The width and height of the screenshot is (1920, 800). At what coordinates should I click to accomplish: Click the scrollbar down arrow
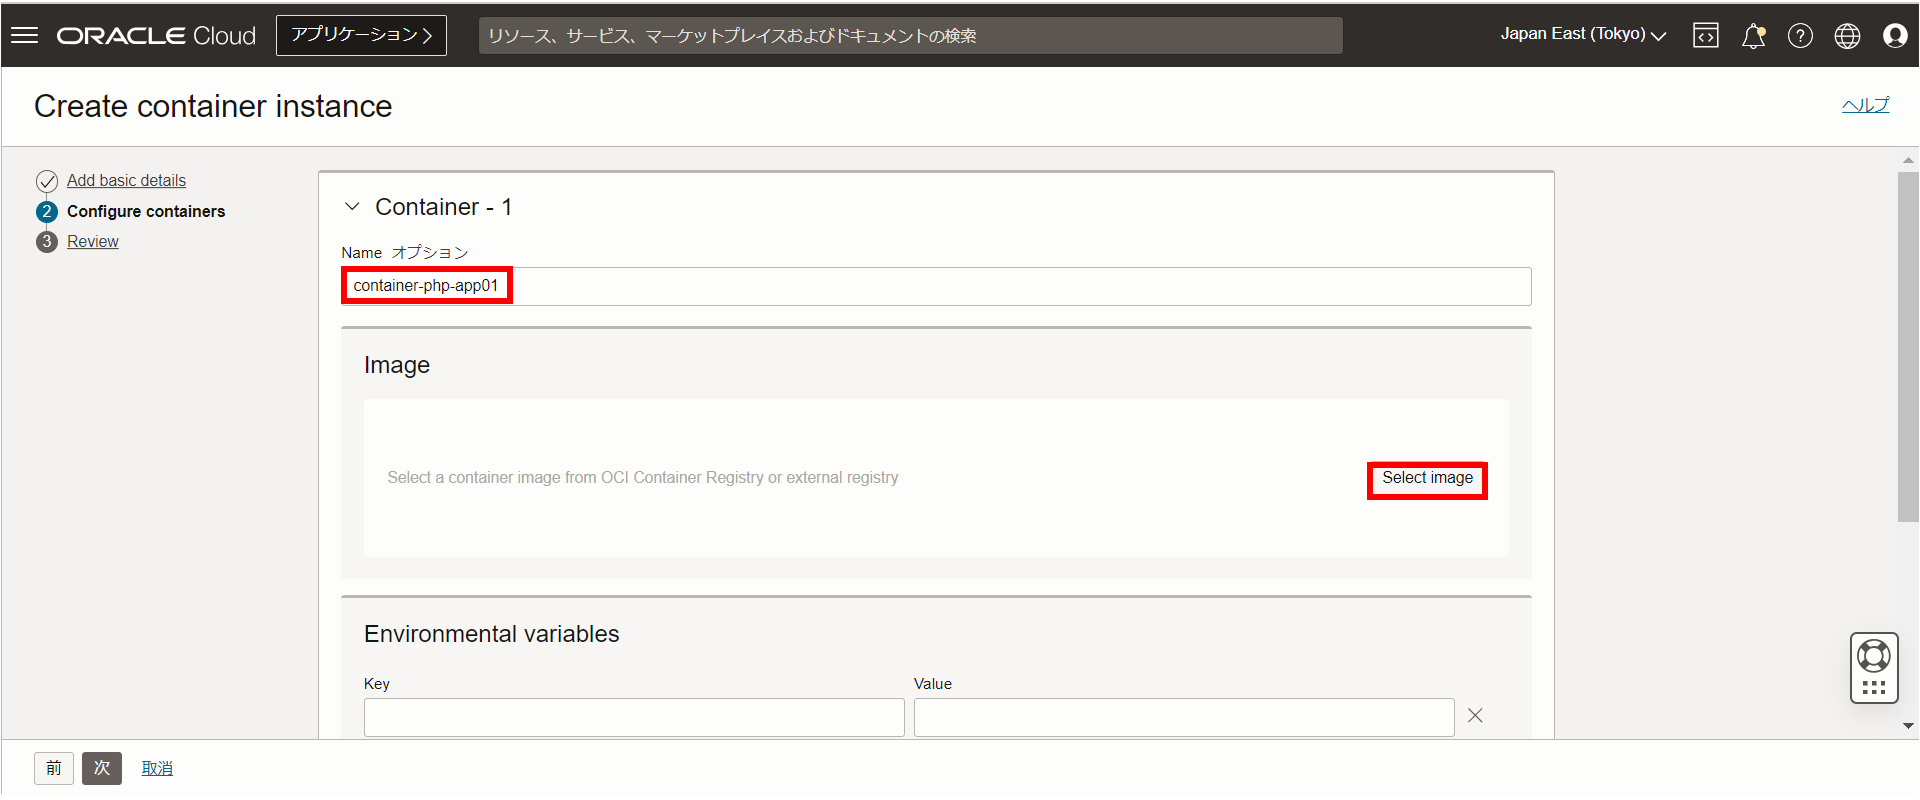point(1908,726)
